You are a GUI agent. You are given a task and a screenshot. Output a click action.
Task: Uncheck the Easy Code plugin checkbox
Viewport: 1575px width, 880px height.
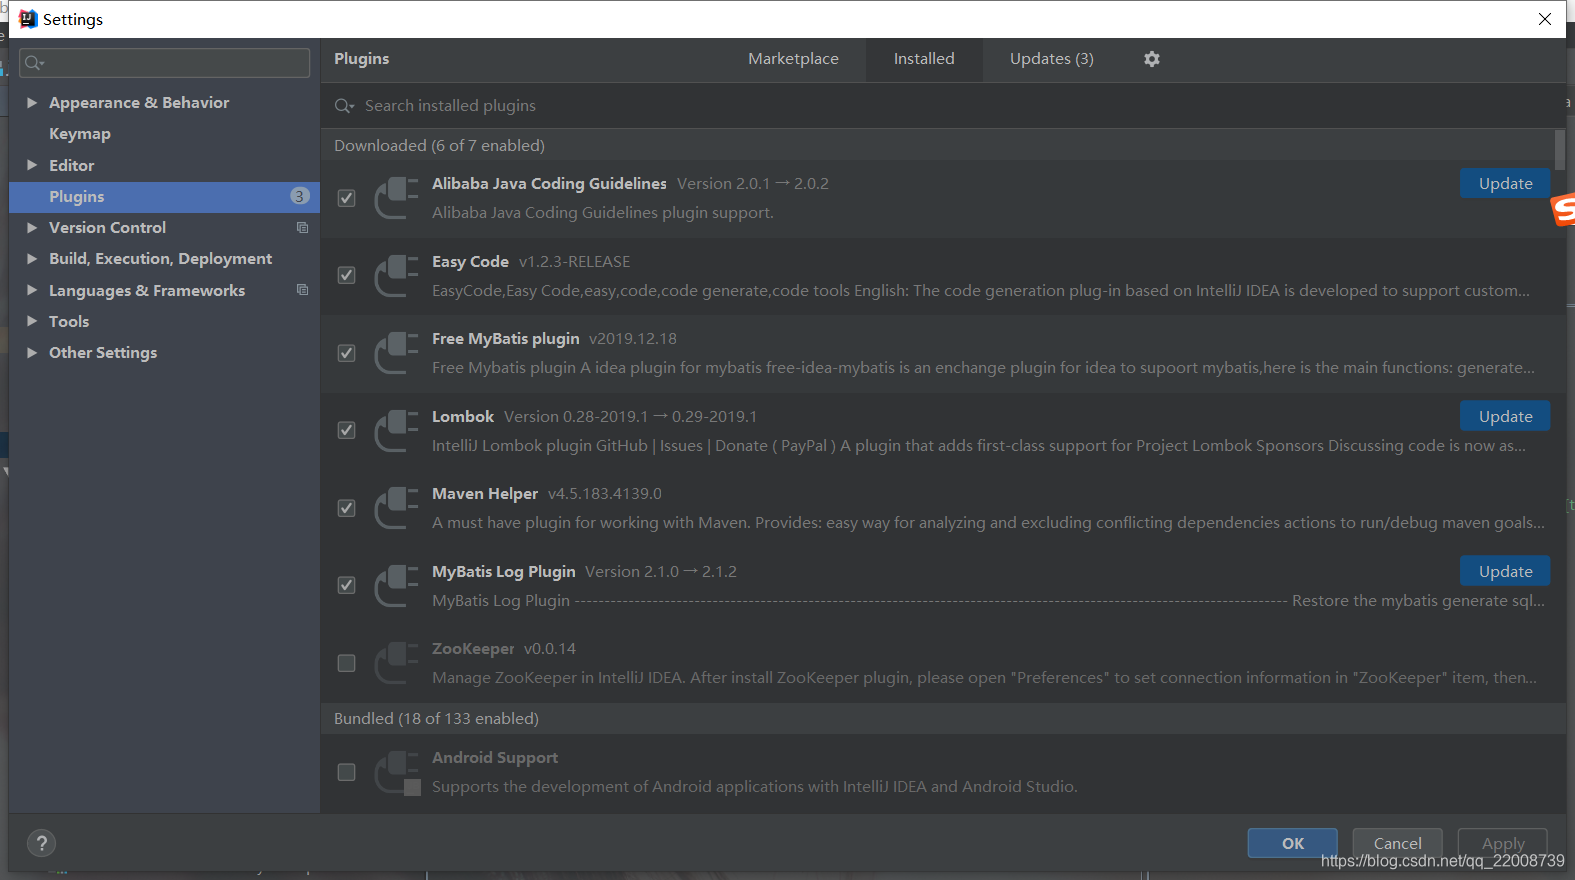click(x=346, y=275)
